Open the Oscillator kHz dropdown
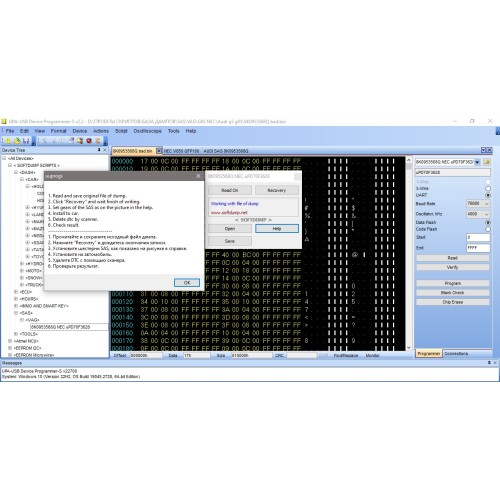The width and height of the screenshot is (500, 500). 487,214
